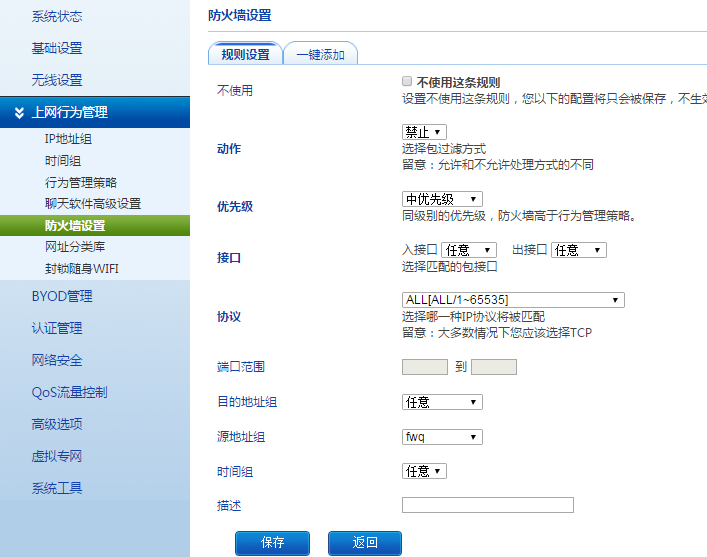This screenshot has width=707, height=557.
Task: Select 防火墙设置 submenu item
Action: (95, 226)
